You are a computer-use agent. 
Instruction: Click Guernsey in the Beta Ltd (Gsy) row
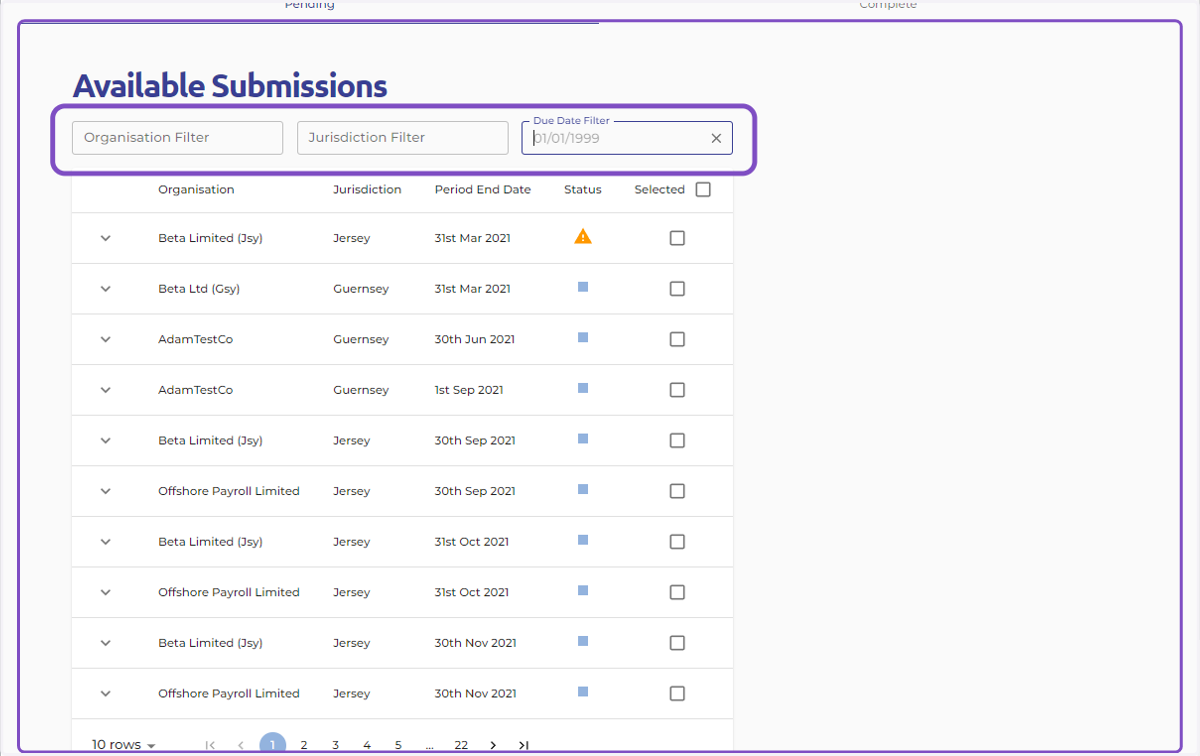click(x=361, y=289)
